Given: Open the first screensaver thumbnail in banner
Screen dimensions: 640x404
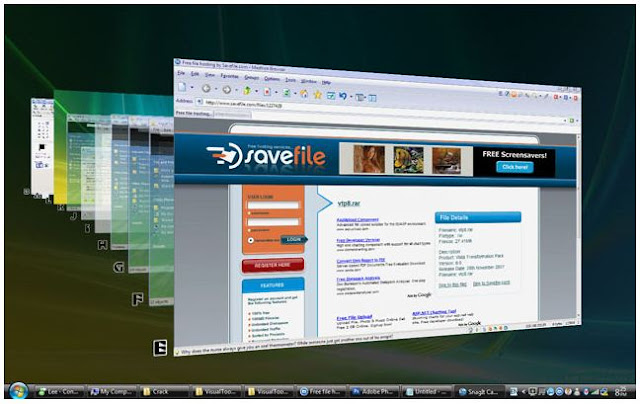Looking at the screenshot, I should click(x=369, y=159).
